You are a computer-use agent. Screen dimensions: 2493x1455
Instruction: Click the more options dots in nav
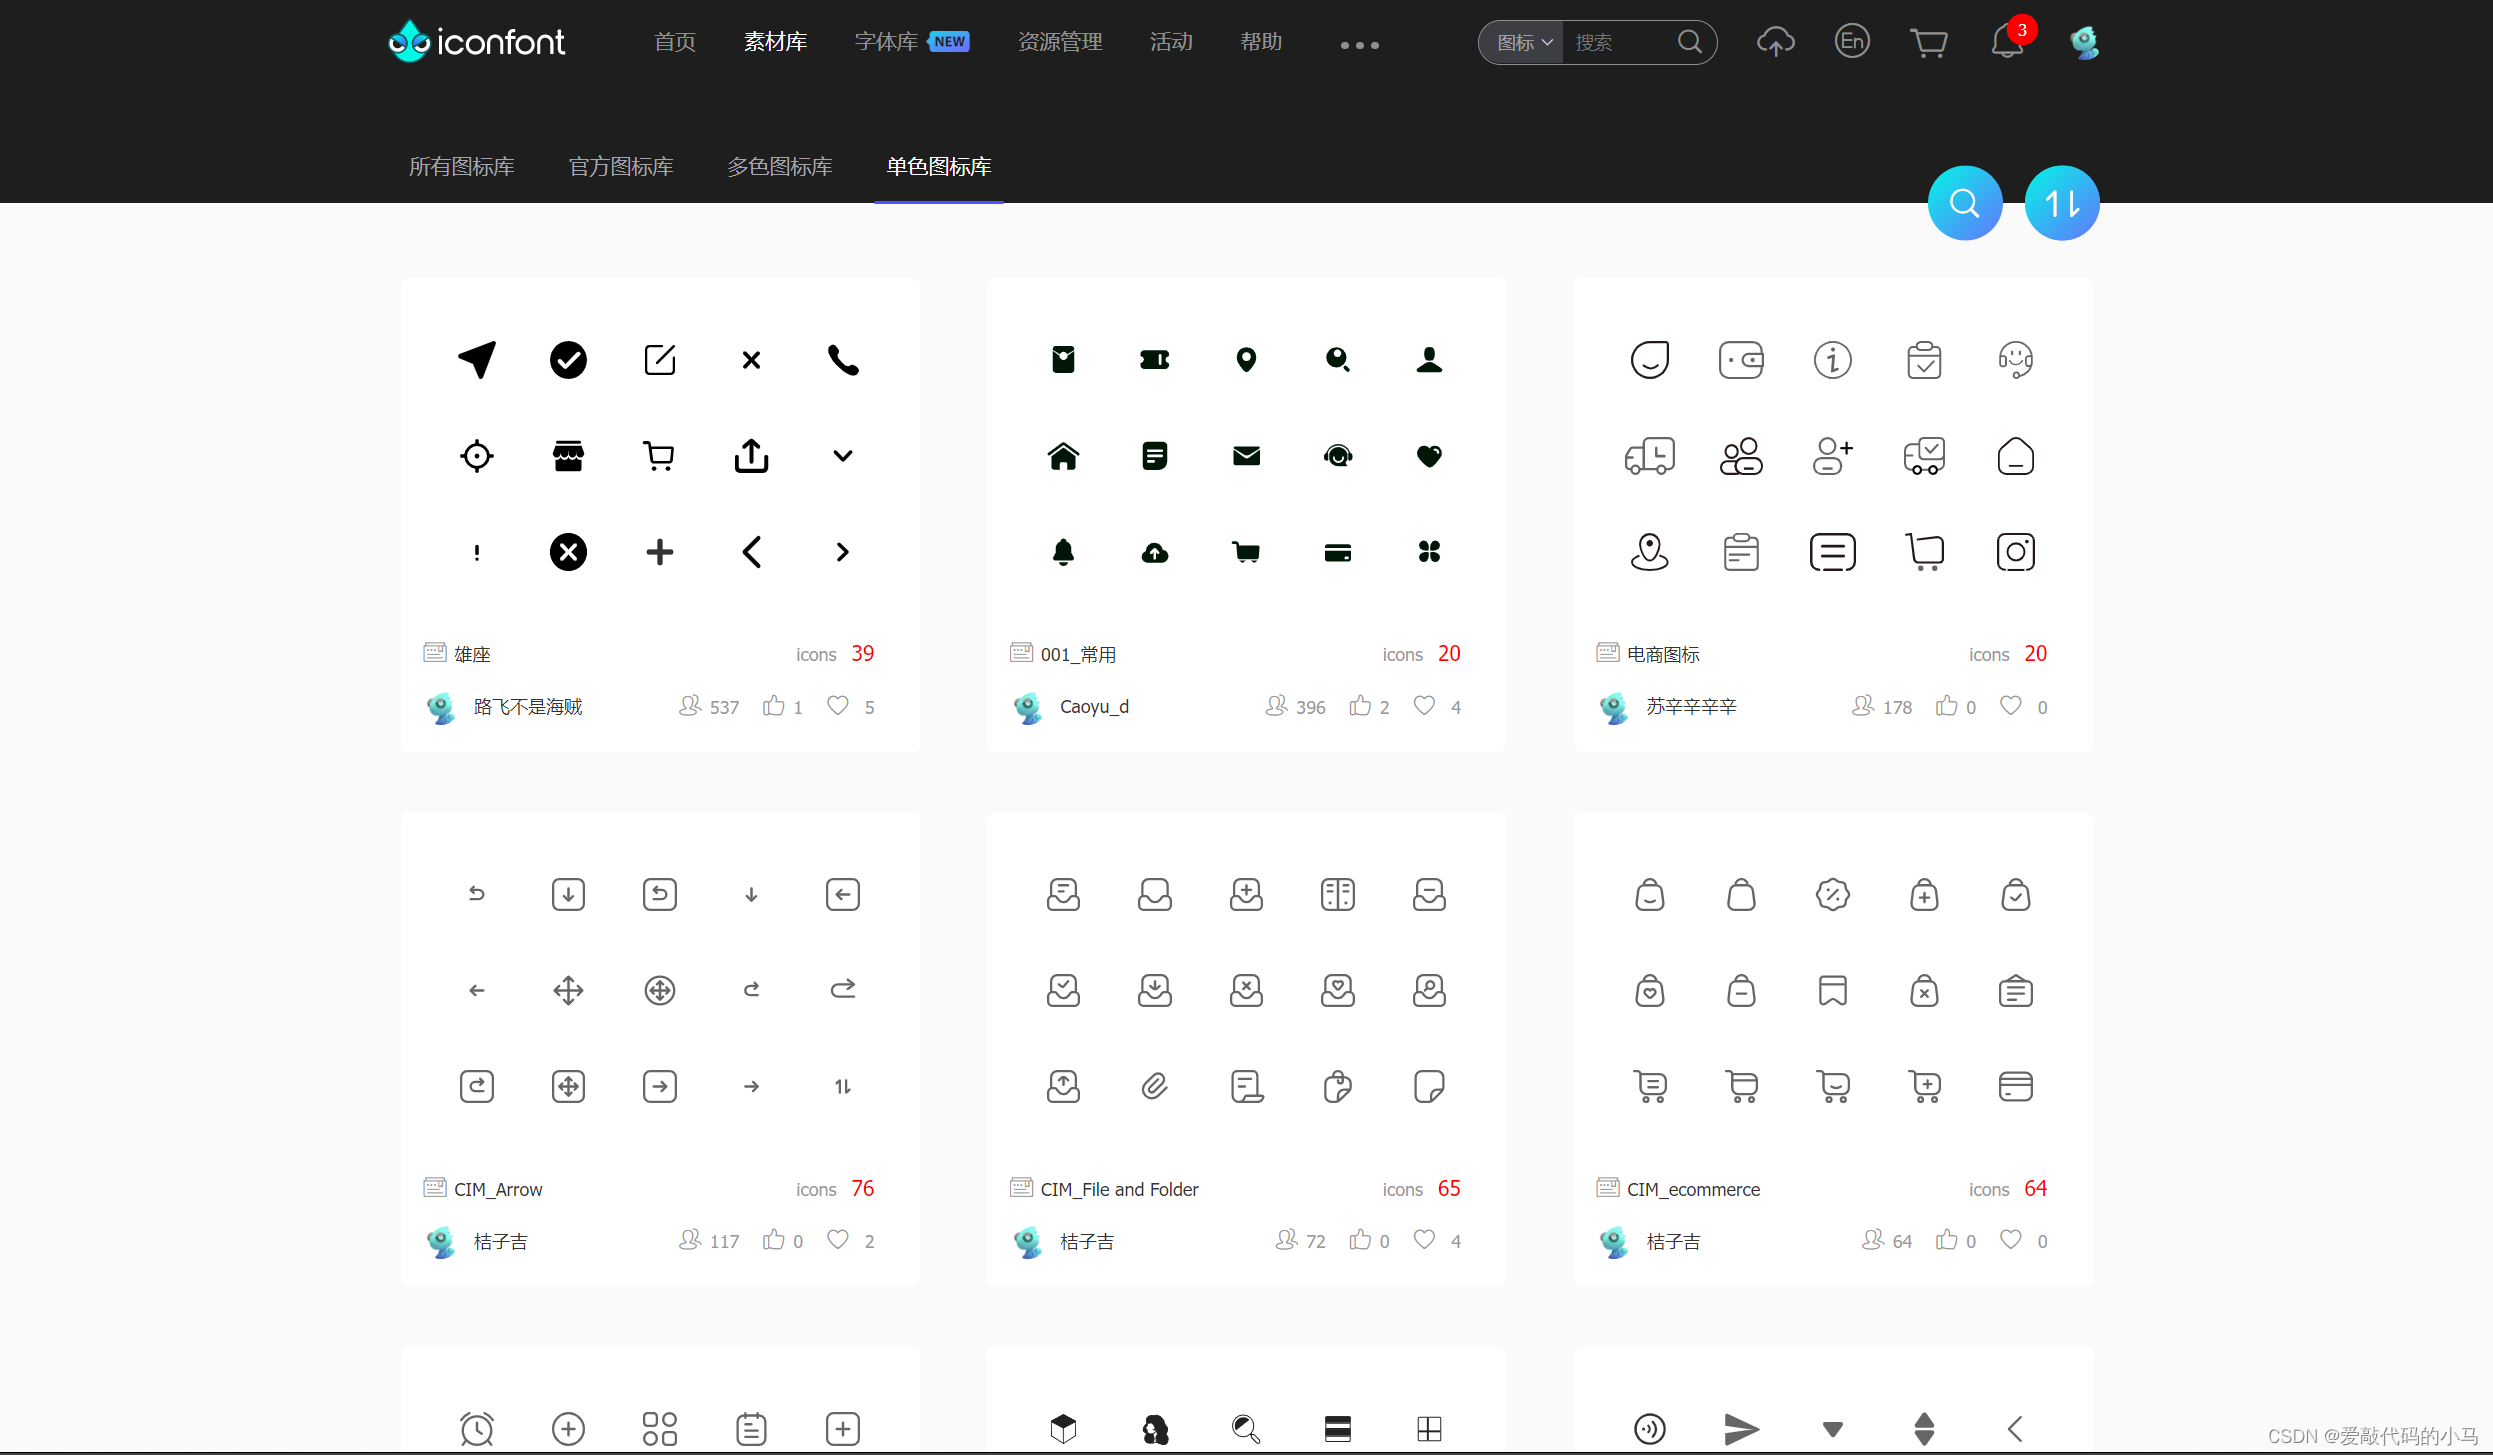tap(1359, 45)
